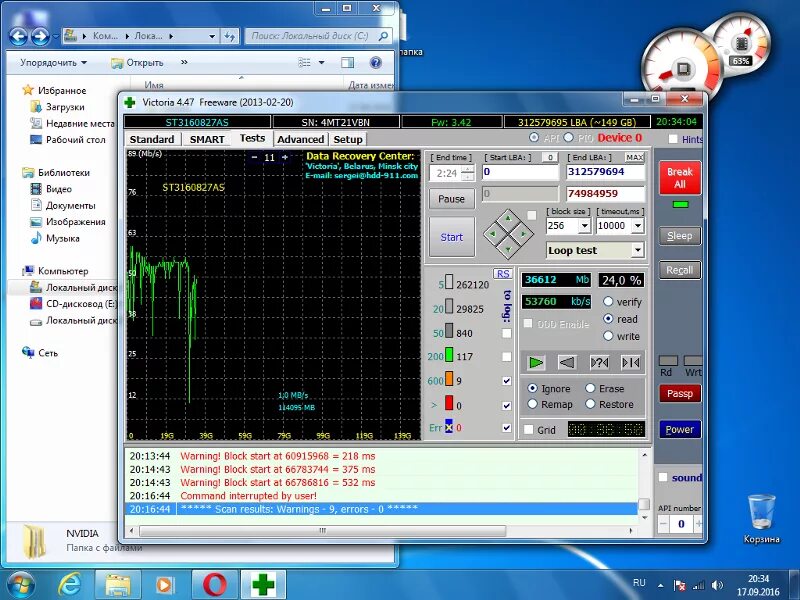Click the green 200 ms block indicator
Screen dimensions: 800x600
[x=449, y=355]
